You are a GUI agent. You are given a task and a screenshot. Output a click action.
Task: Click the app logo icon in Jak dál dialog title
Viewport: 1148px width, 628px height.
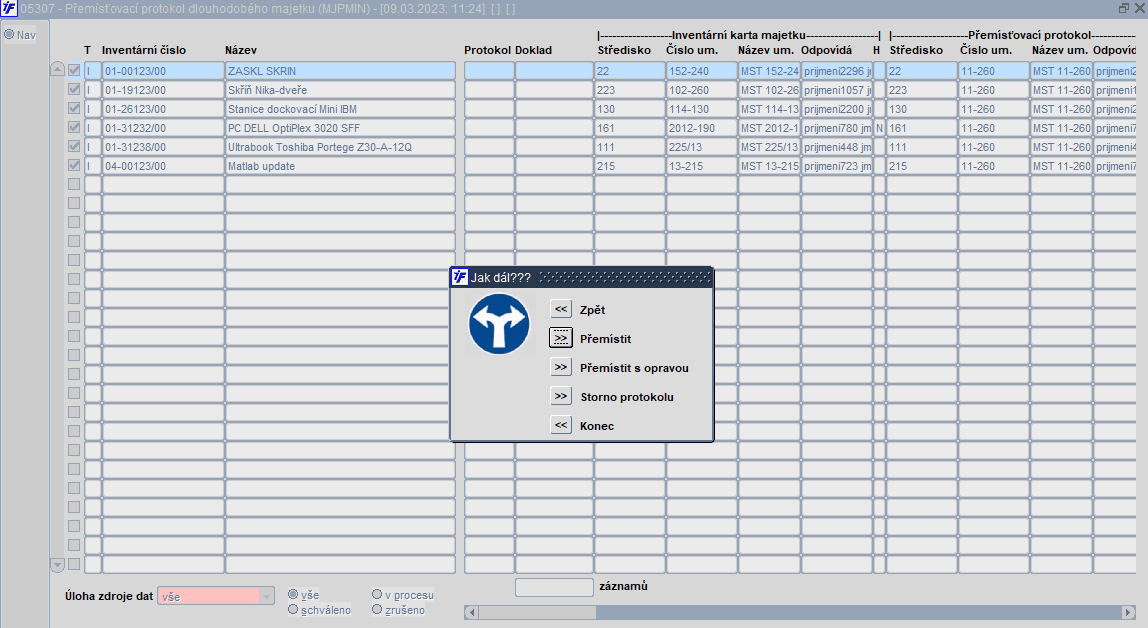pos(459,277)
